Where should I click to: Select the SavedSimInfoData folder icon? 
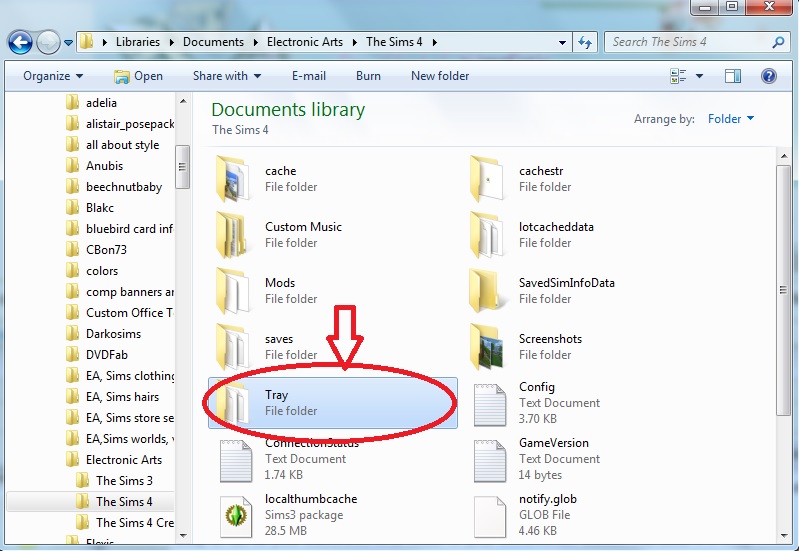coord(487,291)
